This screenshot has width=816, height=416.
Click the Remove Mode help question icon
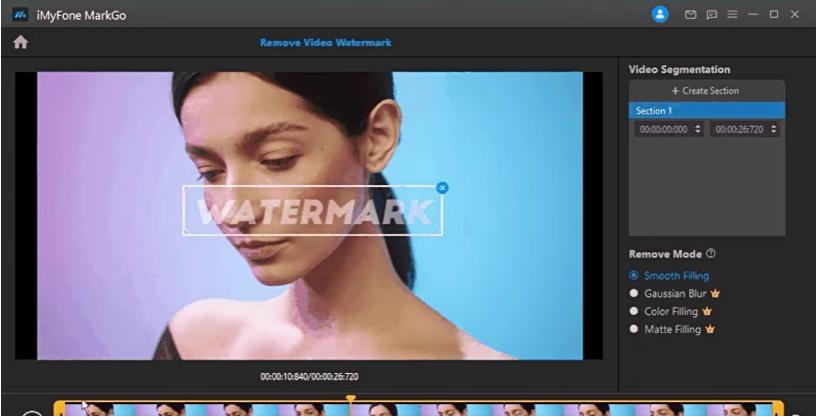(711, 254)
